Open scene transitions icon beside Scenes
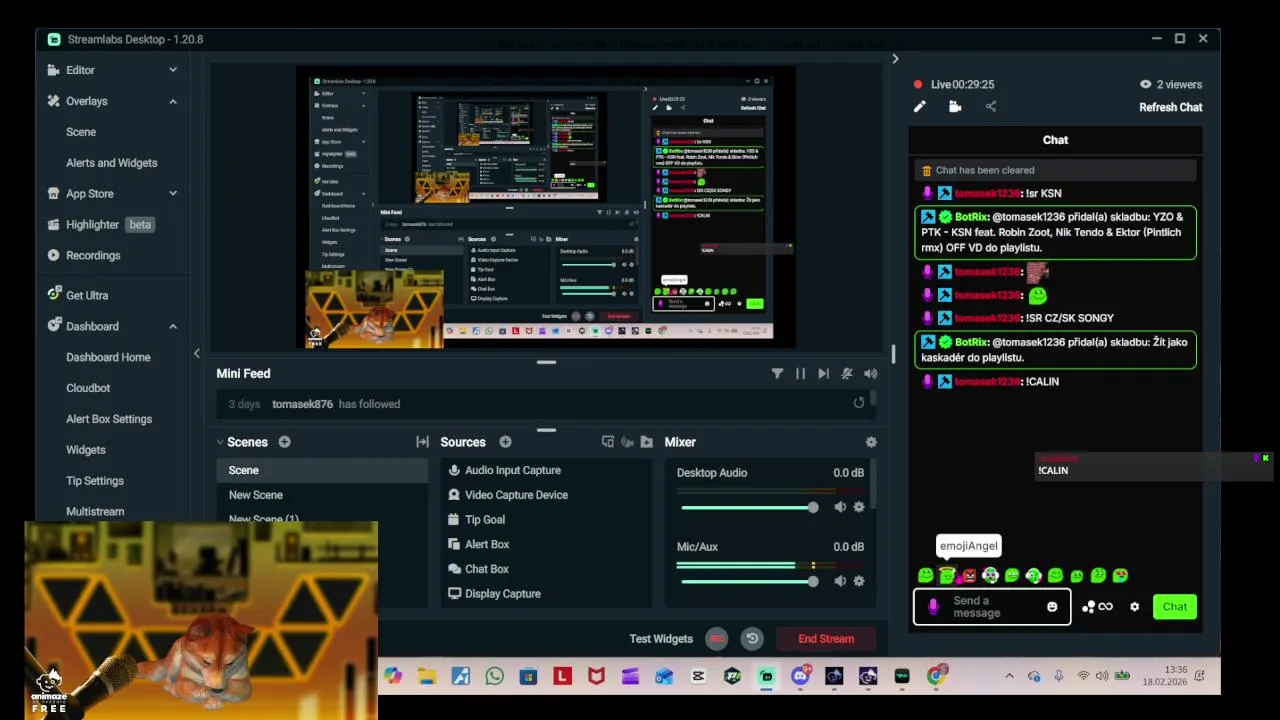Image resolution: width=1280 pixels, height=720 pixels. coord(422,442)
